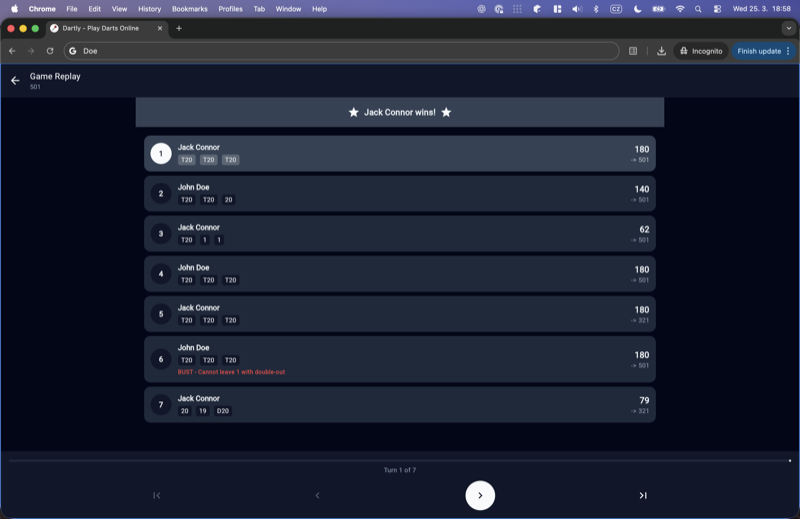Click John Doe name in turn 4
This screenshot has width=800, height=519.
click(x=193, y=267)
